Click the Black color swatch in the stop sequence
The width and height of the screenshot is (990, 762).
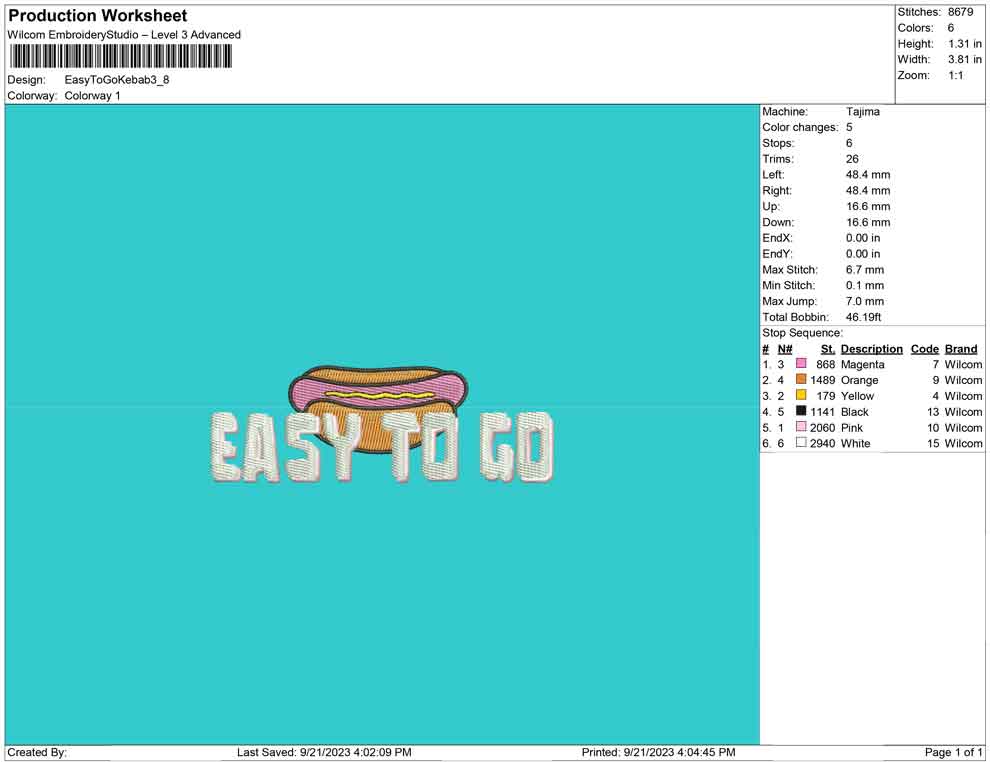tap(801, 411)
